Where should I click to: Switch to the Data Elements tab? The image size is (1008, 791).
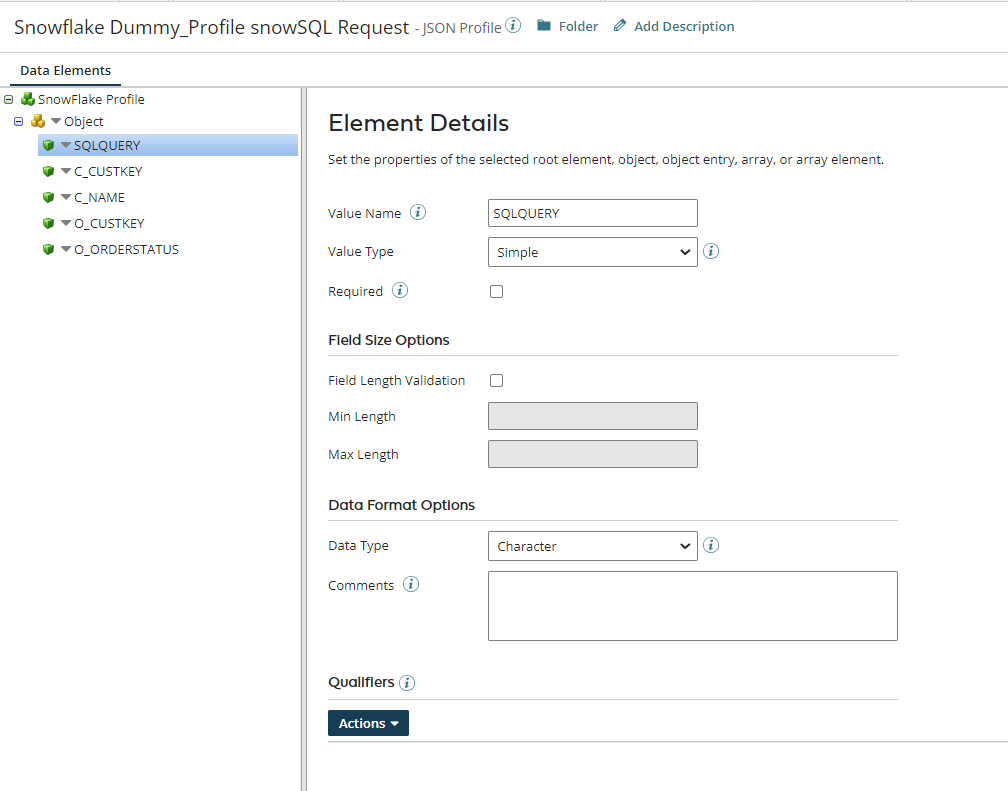pos(65,70)
